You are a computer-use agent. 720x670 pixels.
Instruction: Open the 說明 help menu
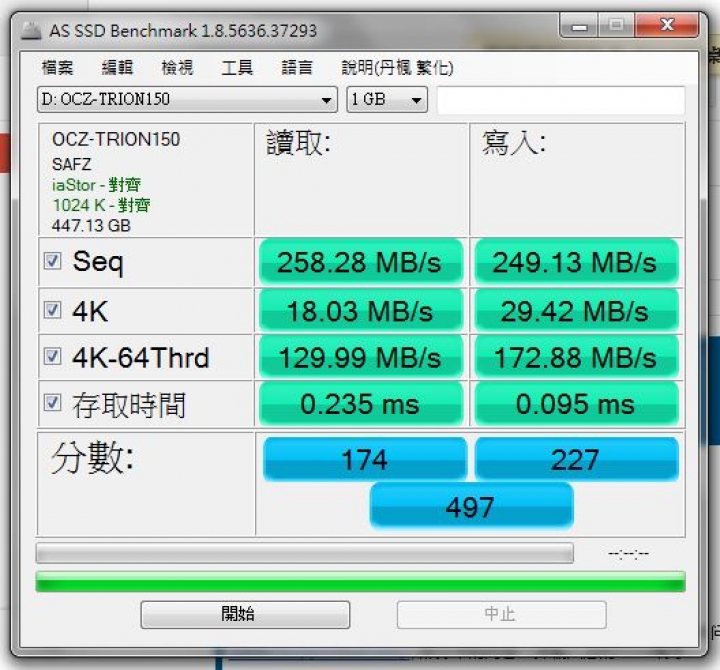(x=397, y=68)
